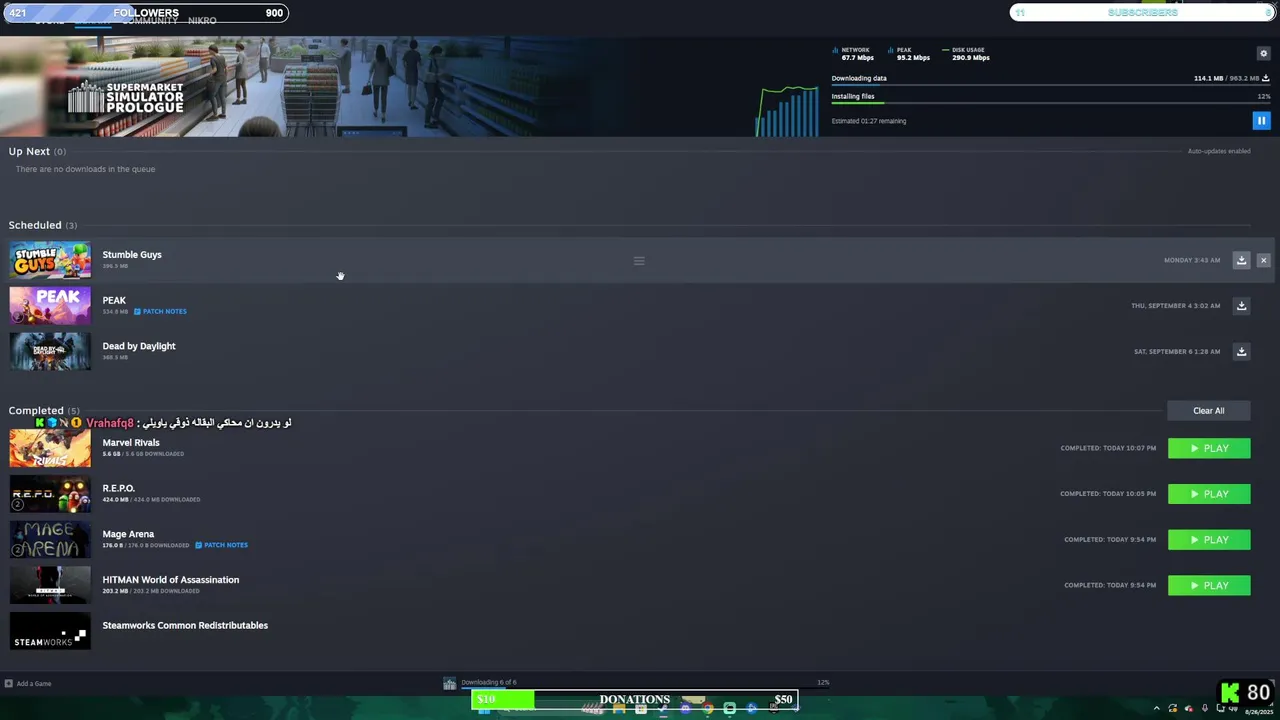Open PEAK patch notes
Viewport: 1280px width, 720px height.
click(160, 311)
